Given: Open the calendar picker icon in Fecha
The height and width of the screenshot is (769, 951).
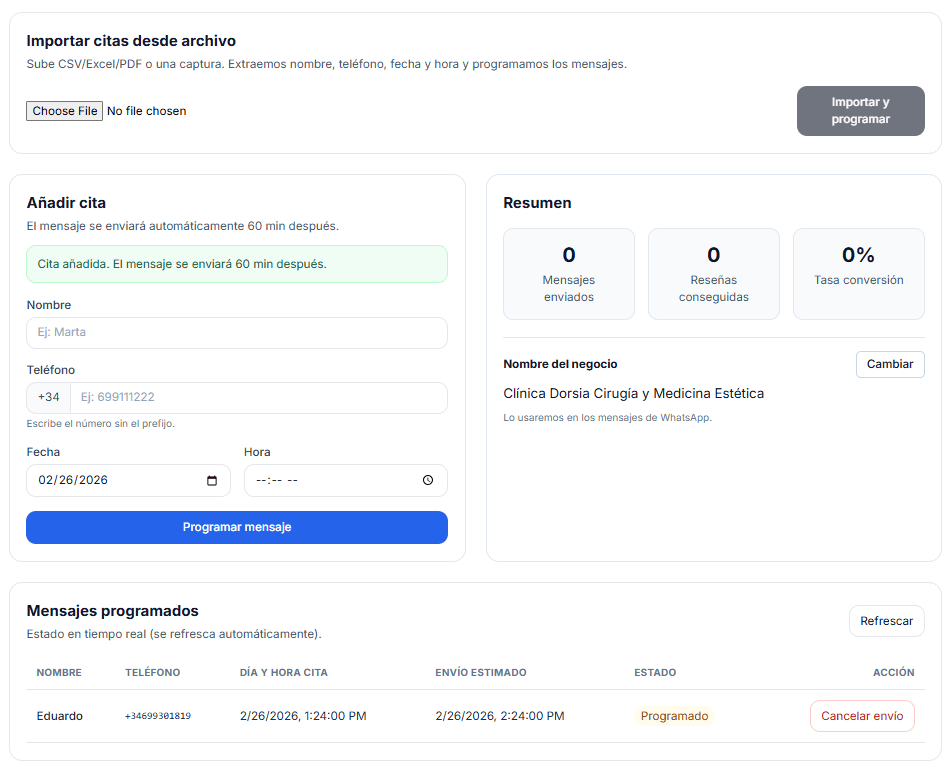Looking at the screenshot, I should pyautogui.click(x=211, y=481).
